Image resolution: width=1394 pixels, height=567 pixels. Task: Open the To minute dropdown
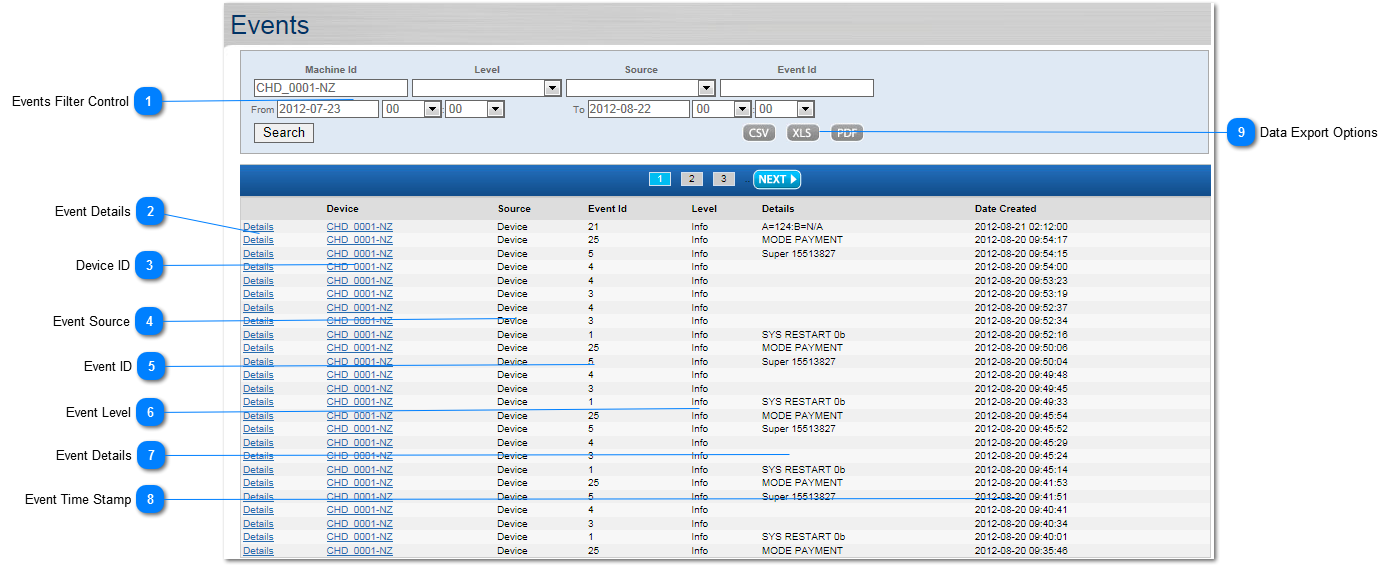point(805,109)
